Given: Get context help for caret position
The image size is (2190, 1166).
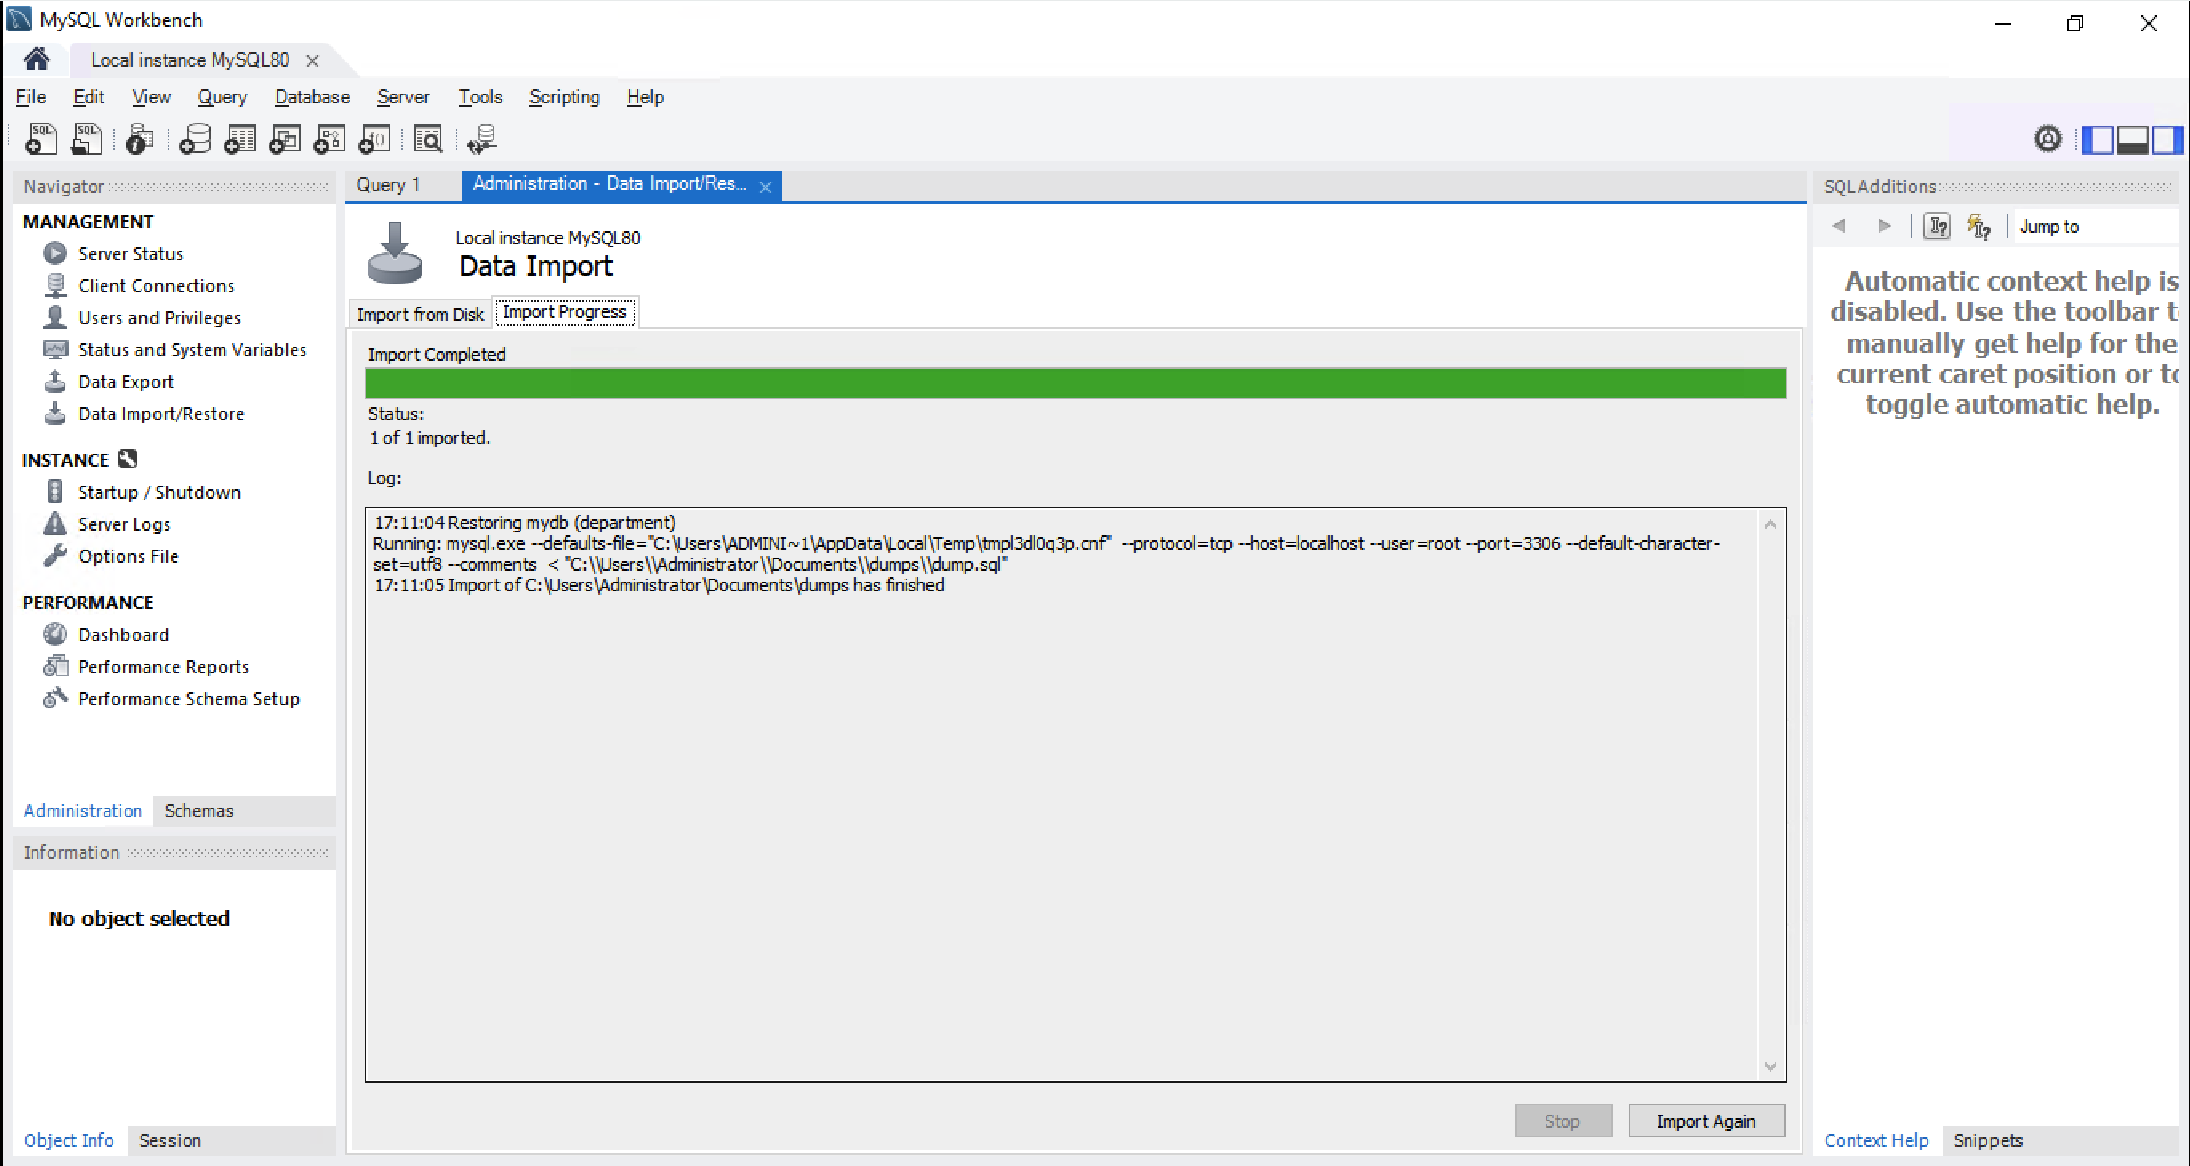Looking at the screenshot, I should (x=1937, y=226).
